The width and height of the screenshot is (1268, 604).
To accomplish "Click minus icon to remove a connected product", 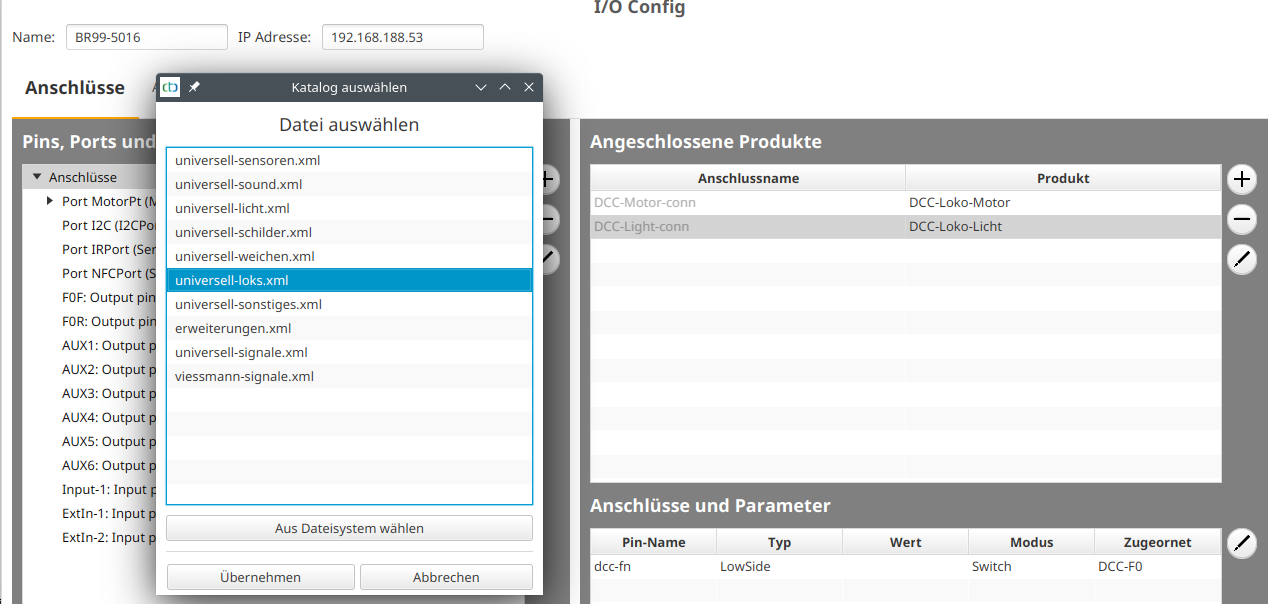I will click(1241, 219).
